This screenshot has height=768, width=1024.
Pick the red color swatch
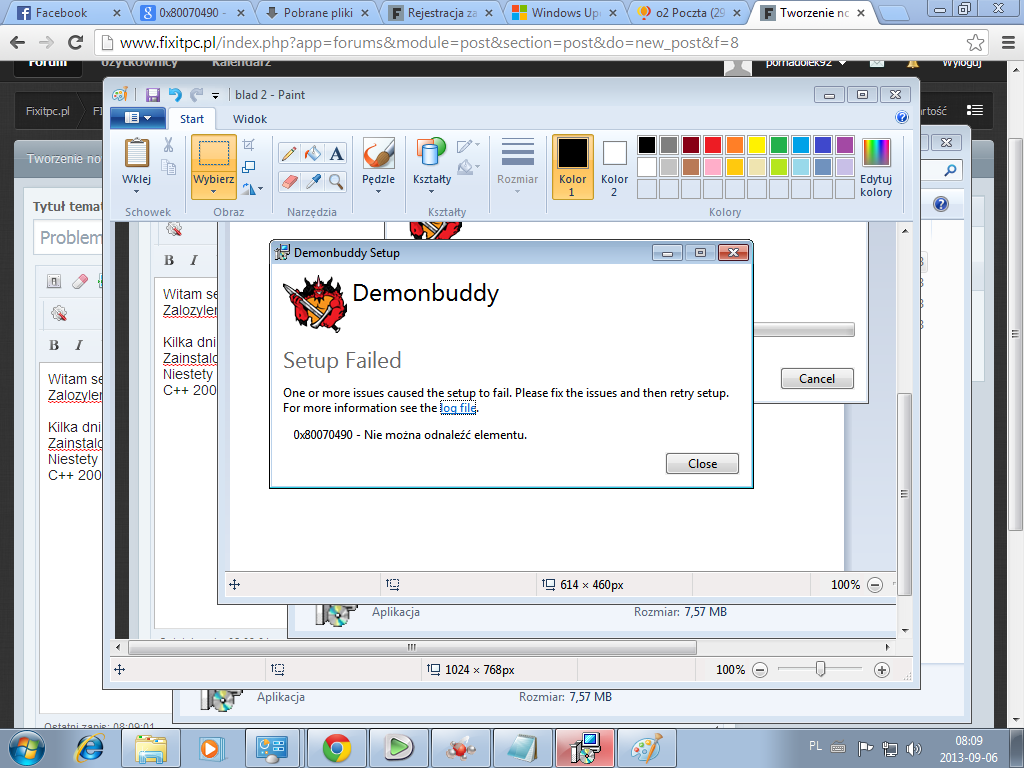pos(712,144)
